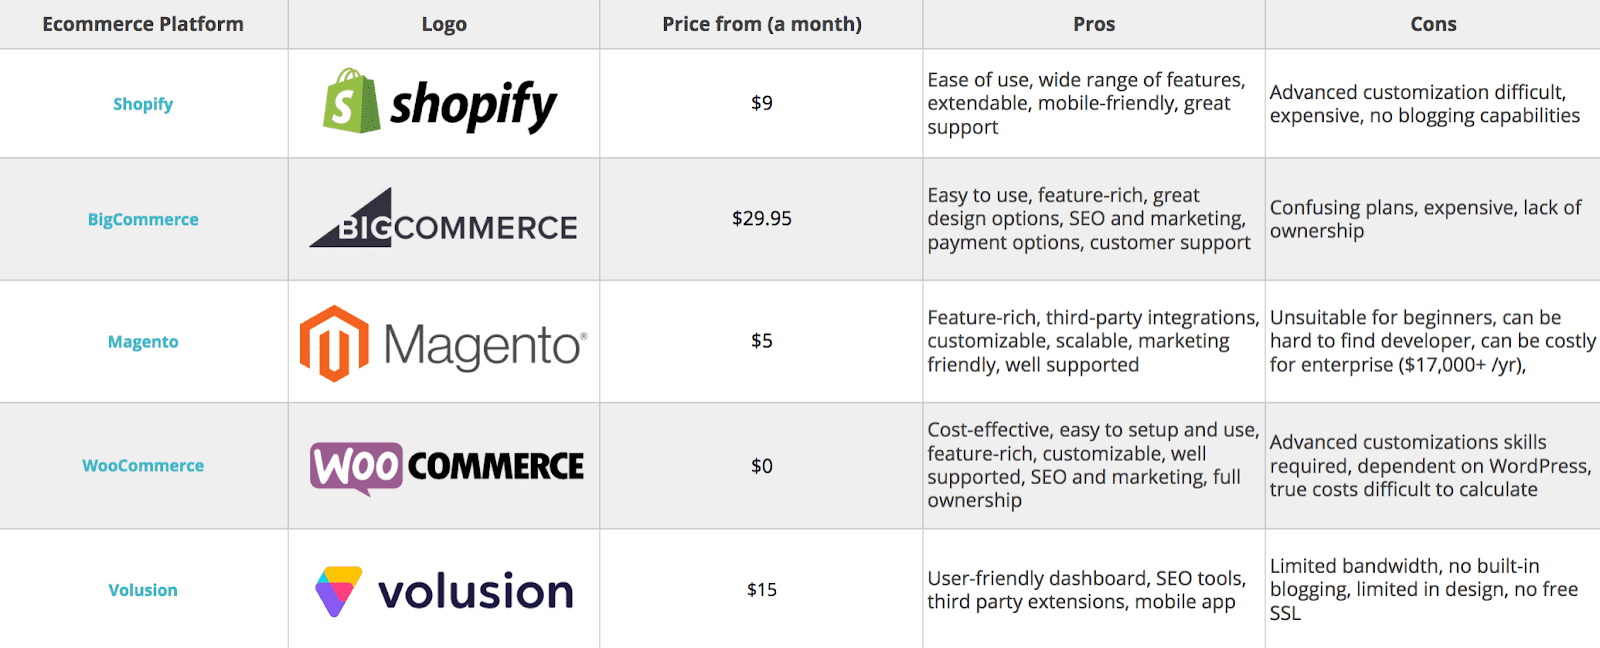Click the $15 Volusion price cell
The width and height of the screenshot is (1600, 648).
762,589
